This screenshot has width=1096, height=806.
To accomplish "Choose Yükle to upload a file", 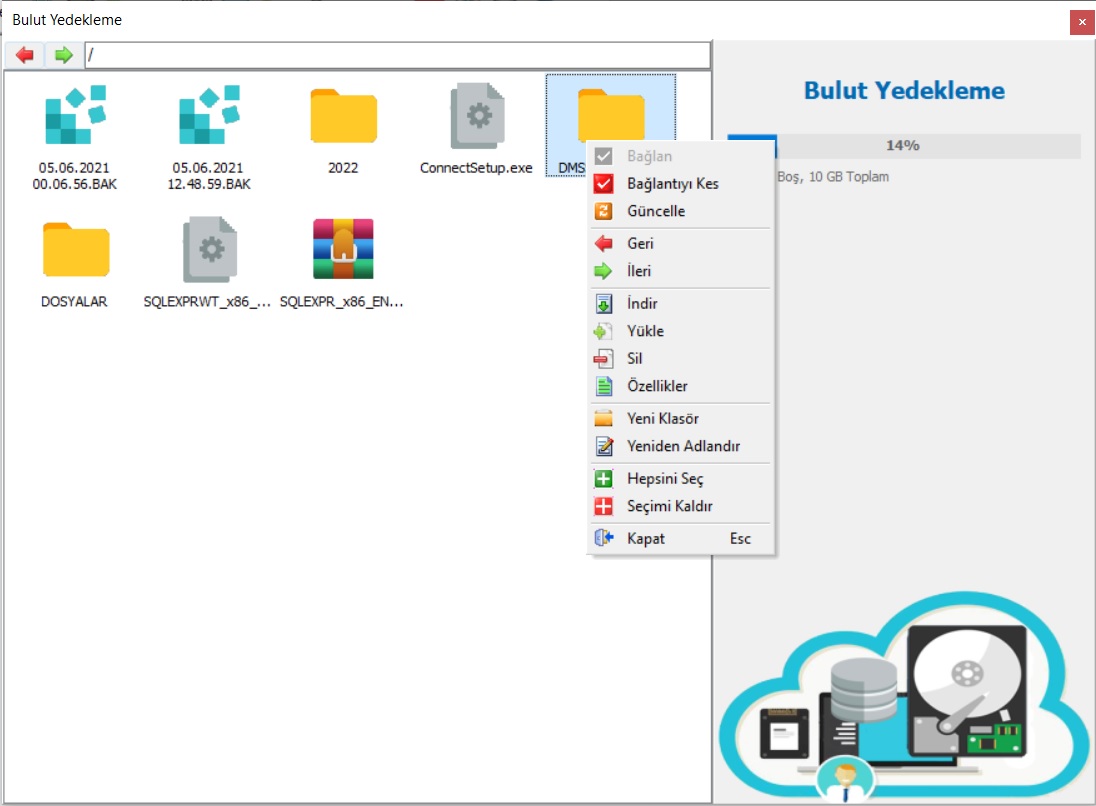I will pos(645,331).
